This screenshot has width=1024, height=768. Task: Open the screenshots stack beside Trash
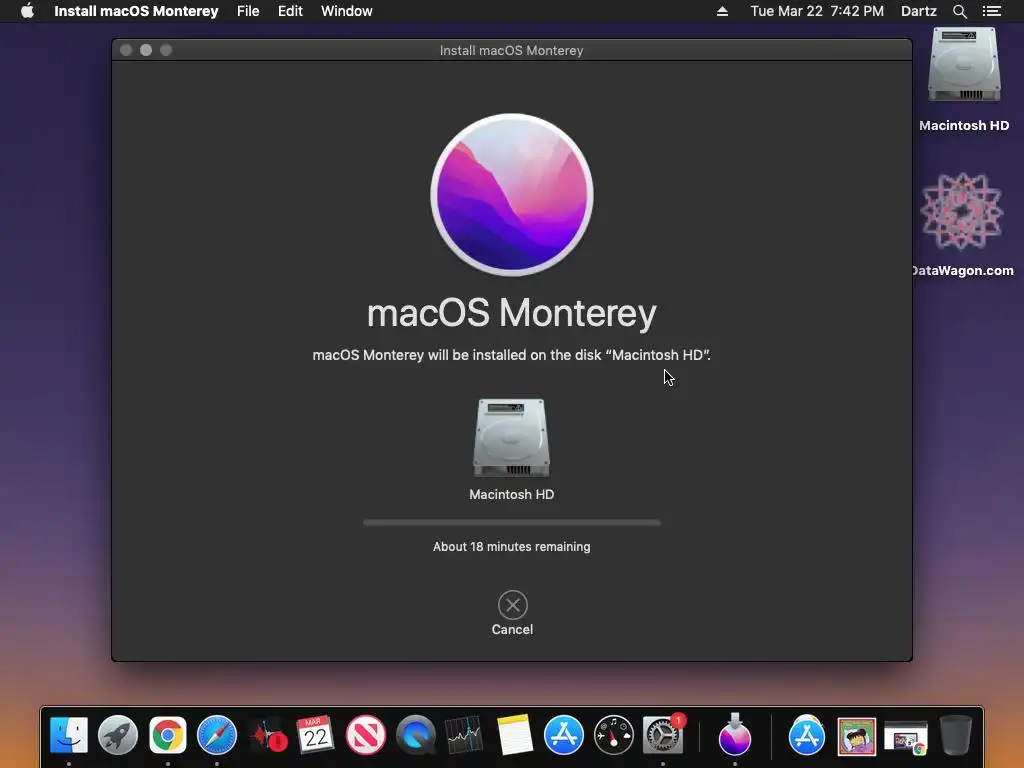906,737
